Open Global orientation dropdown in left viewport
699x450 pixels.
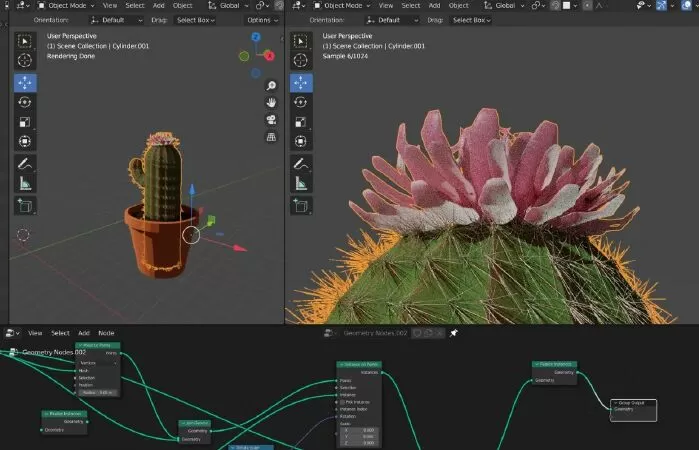tap(228, 6)
